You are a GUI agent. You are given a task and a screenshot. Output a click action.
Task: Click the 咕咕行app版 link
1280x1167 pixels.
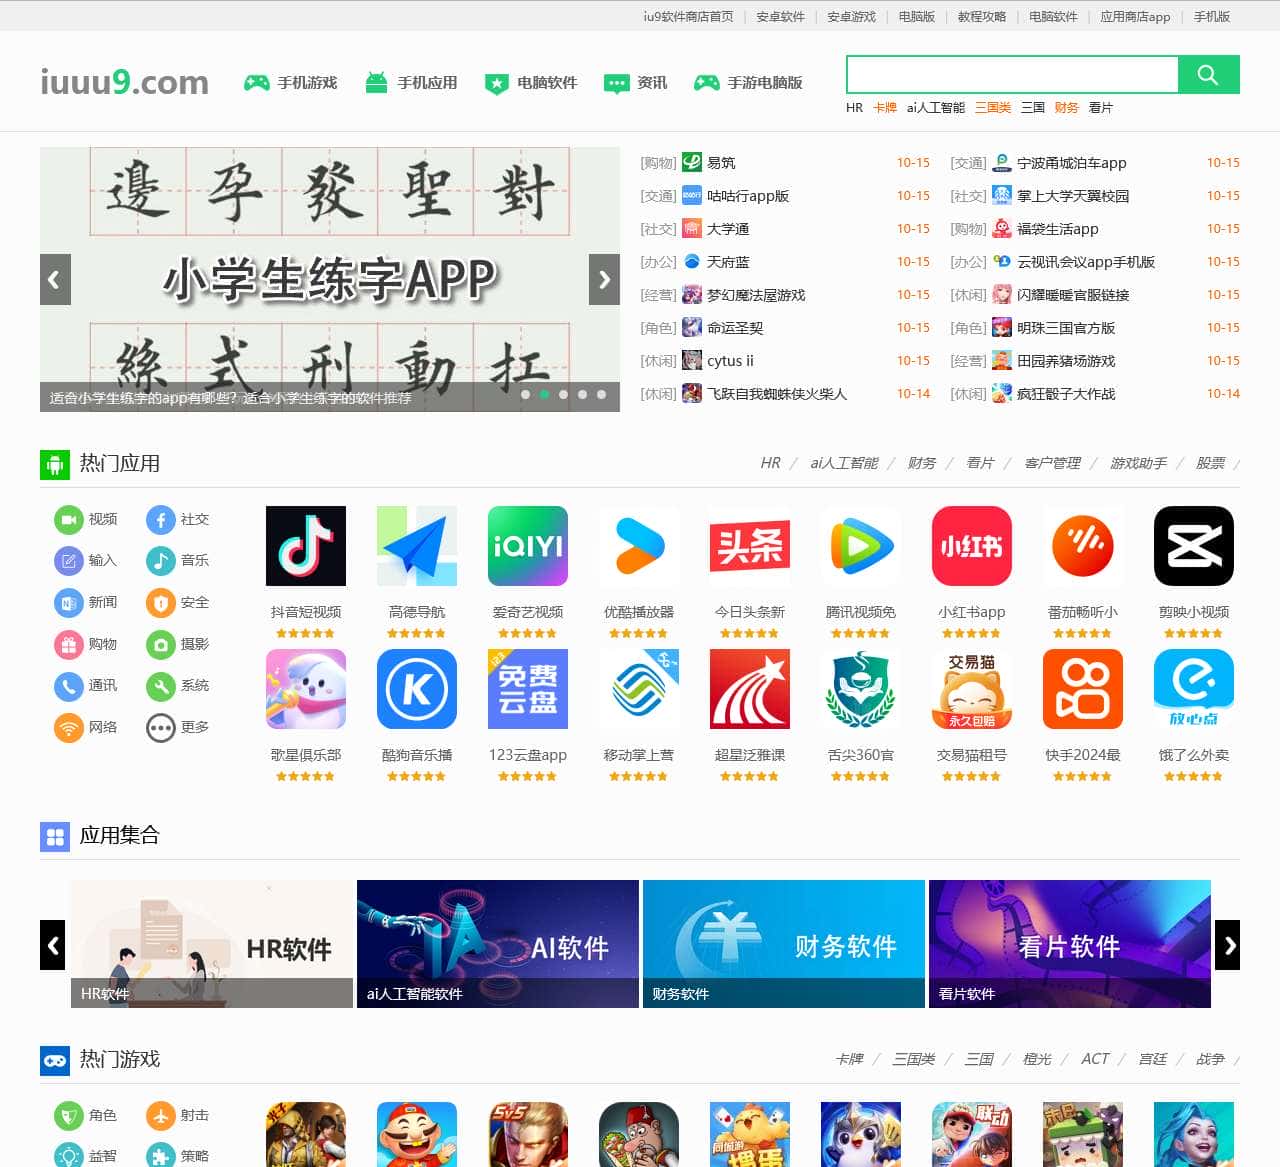click(x=748, y=196)
